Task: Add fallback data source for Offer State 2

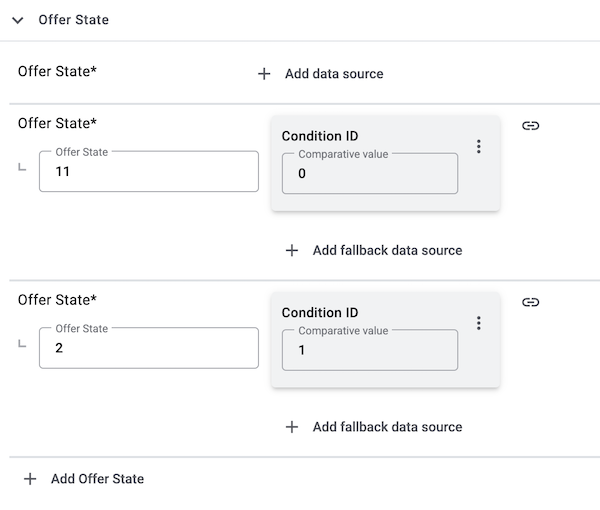Action: [x=387, y=427]
